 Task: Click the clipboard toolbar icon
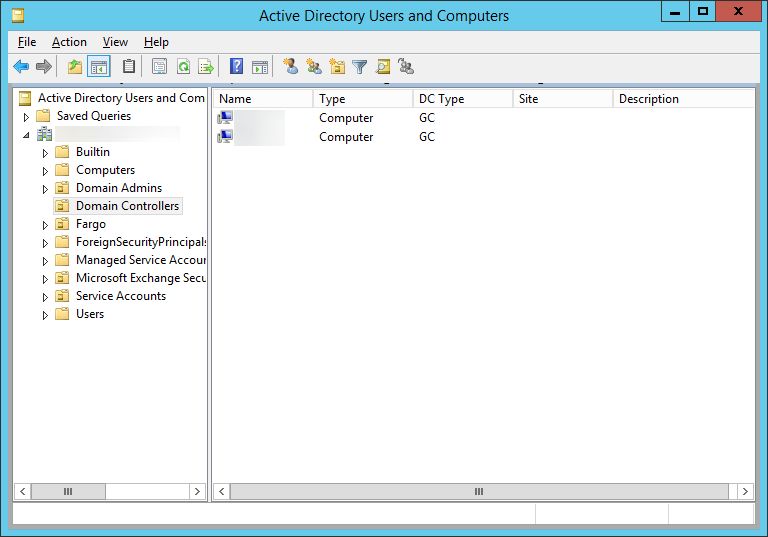[x=129, y=66]
